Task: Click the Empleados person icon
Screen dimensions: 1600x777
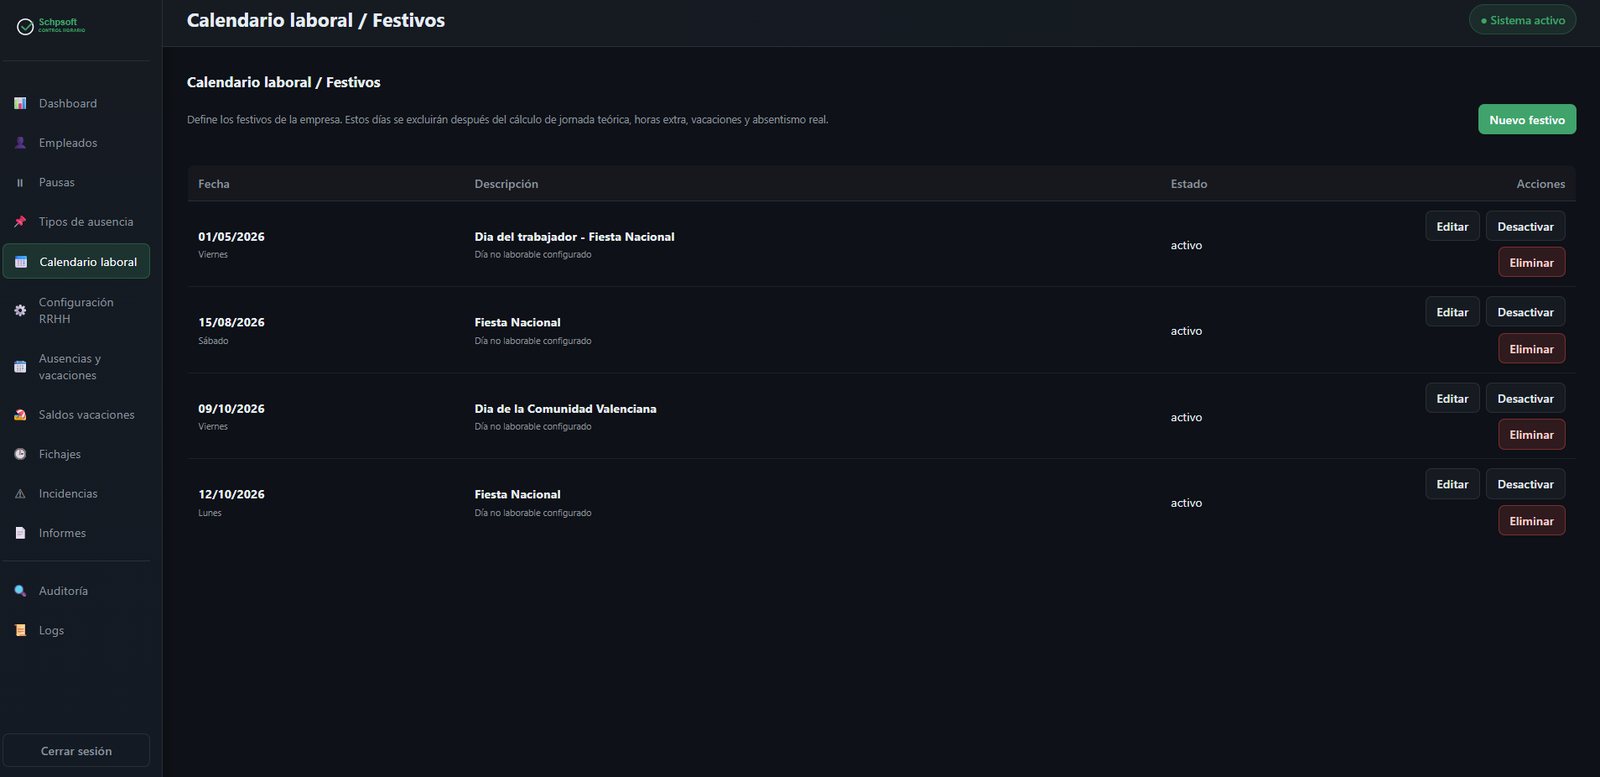Action: (x=20, y=143)
